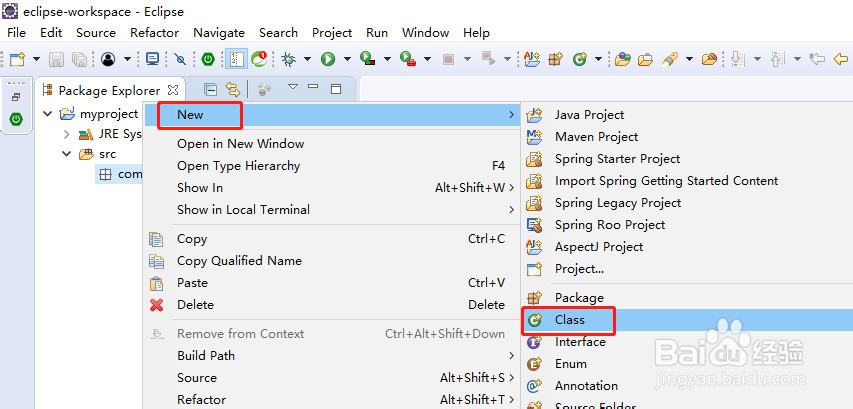
Task: Select the myproject tree item
Action: (x=109, y=114)
